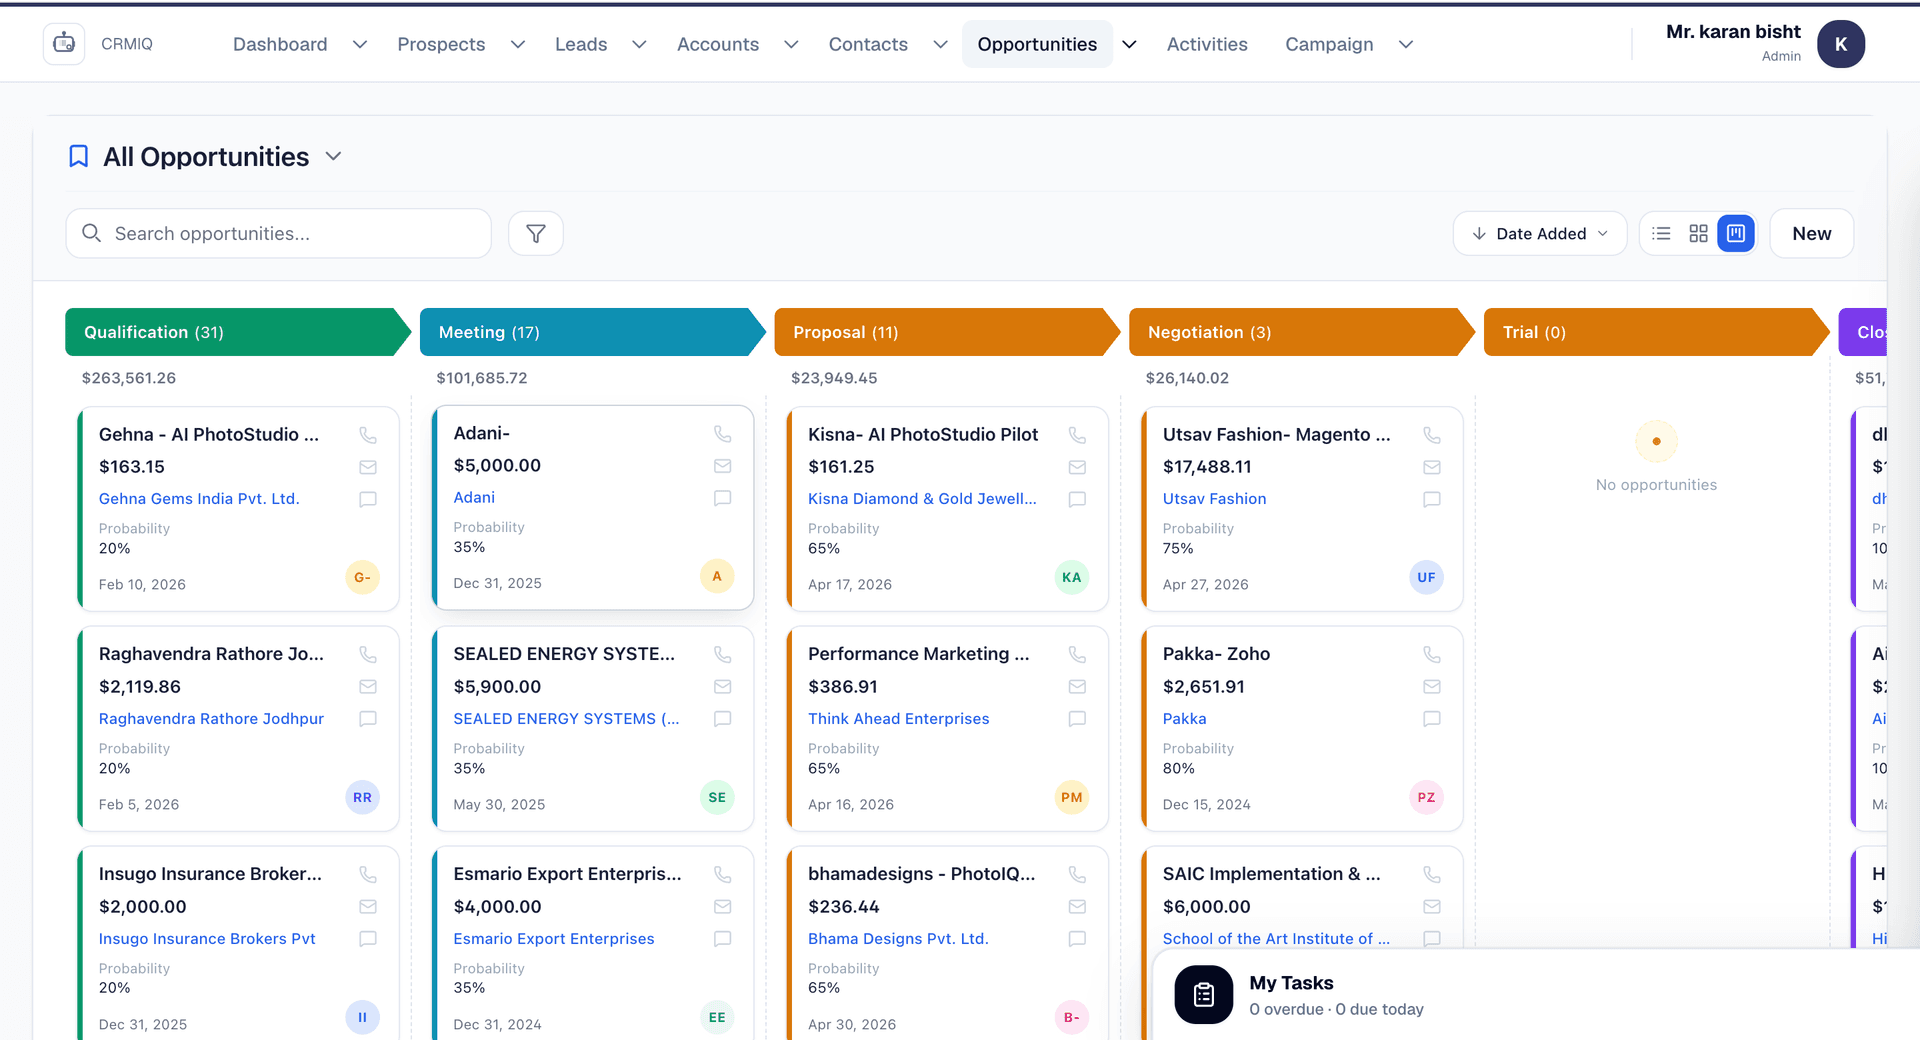The image size is (1920, 1040).
Task: Open the All Opportunities view dropdown
Action: pos(334,157)
